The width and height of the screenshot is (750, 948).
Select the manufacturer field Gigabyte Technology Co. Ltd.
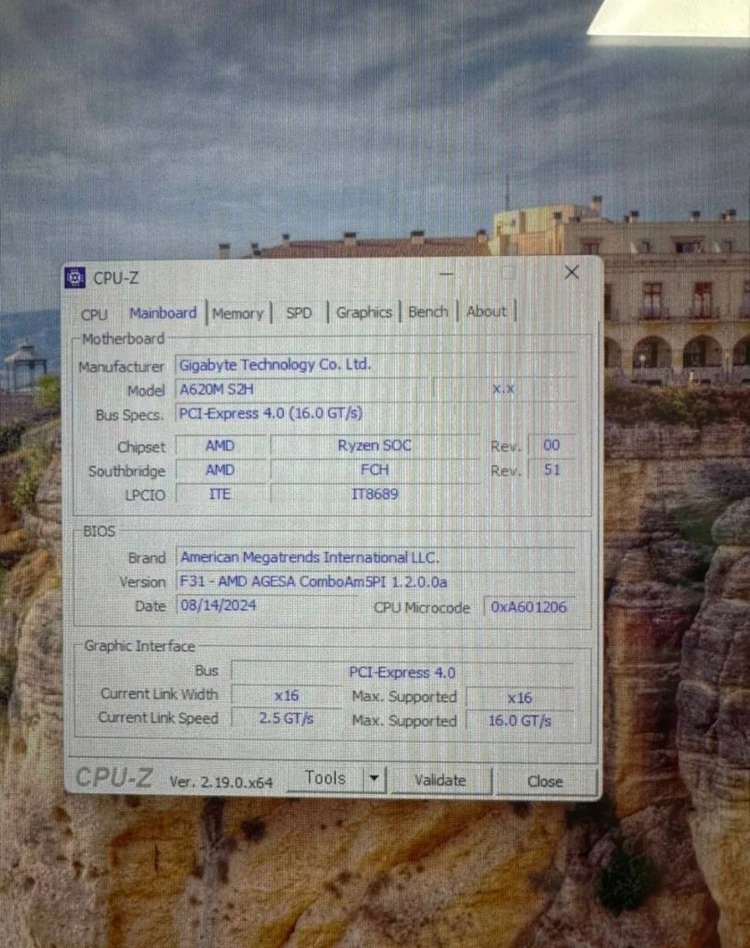point(375,365)
